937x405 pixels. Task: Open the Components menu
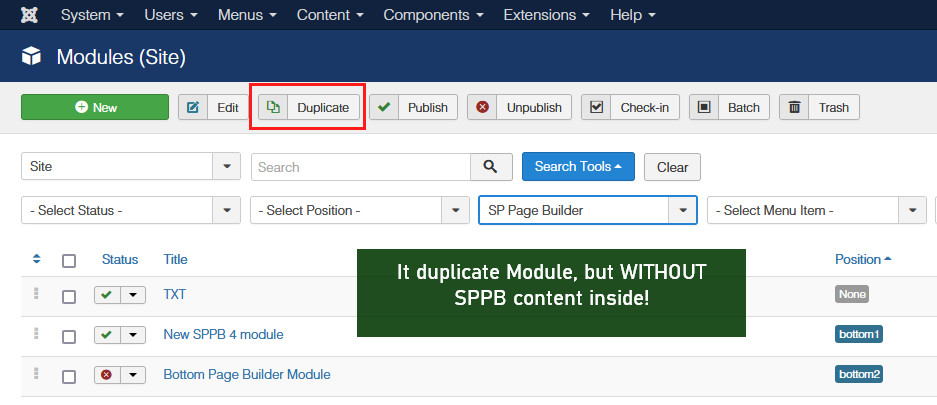(435, 16)
